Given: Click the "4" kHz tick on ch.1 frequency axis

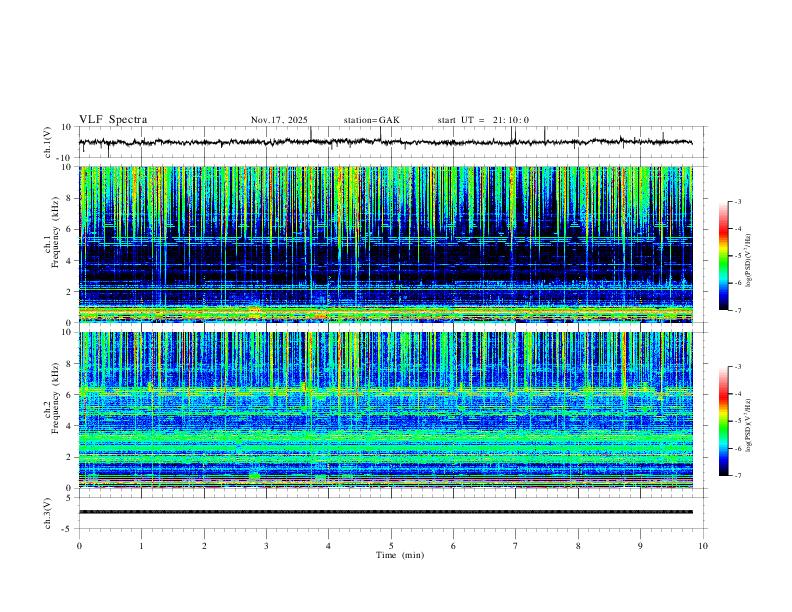Looking at the screenshot, I should 69,261.
